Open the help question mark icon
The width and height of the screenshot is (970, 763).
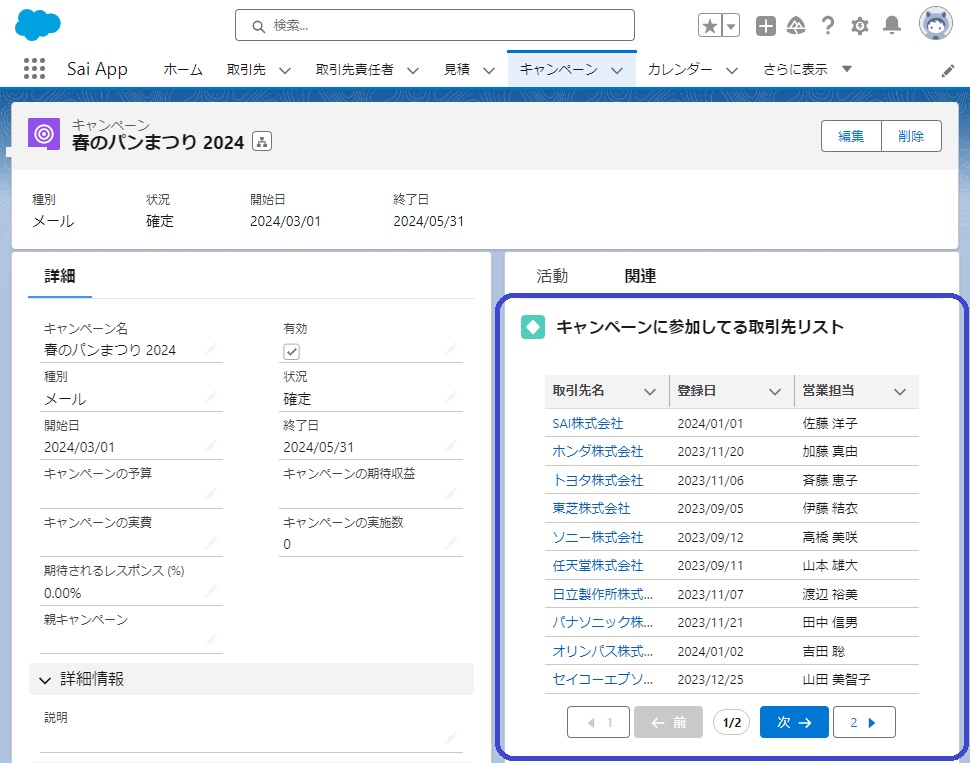point(828,26)
